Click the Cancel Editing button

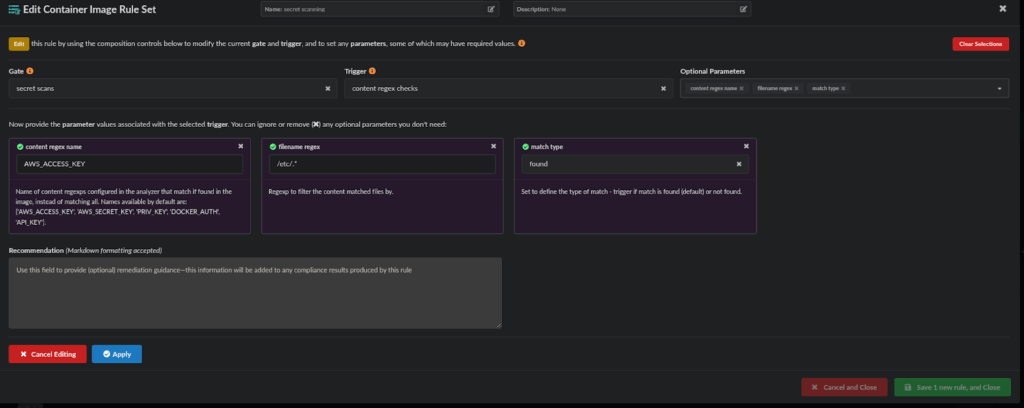pos(47,354)
